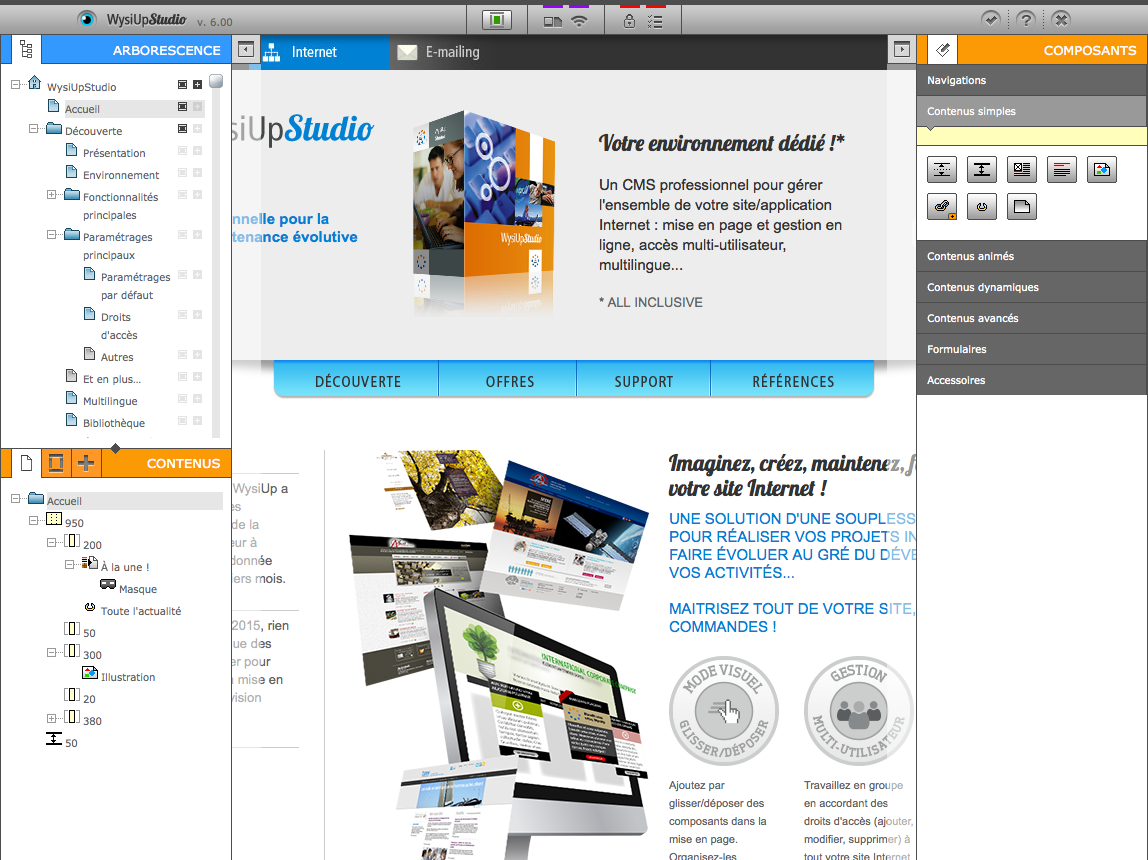The image size is (1148, 860).
Task: Select Toute l'actualité in contents tree
Action: [141, 611]
